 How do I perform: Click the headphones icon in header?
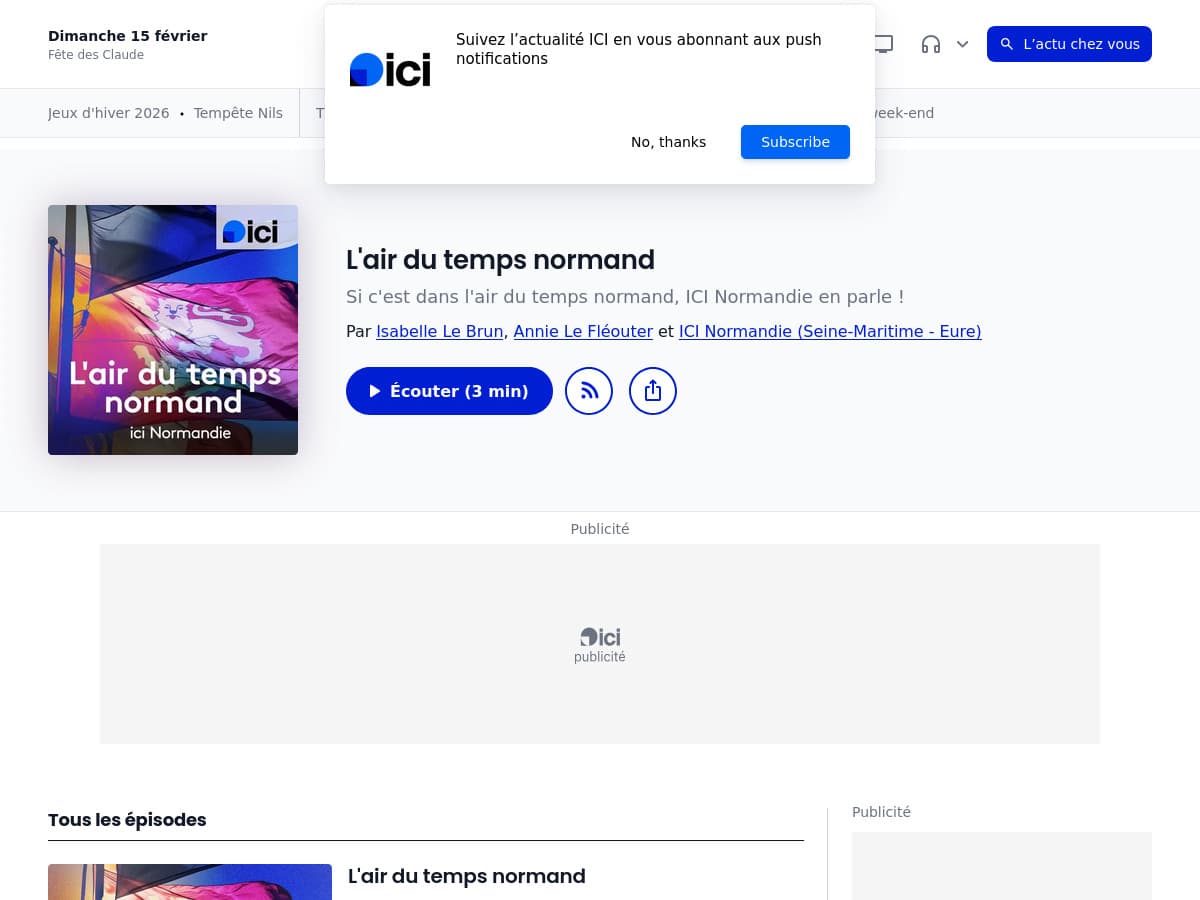click(x=931, y=44)
